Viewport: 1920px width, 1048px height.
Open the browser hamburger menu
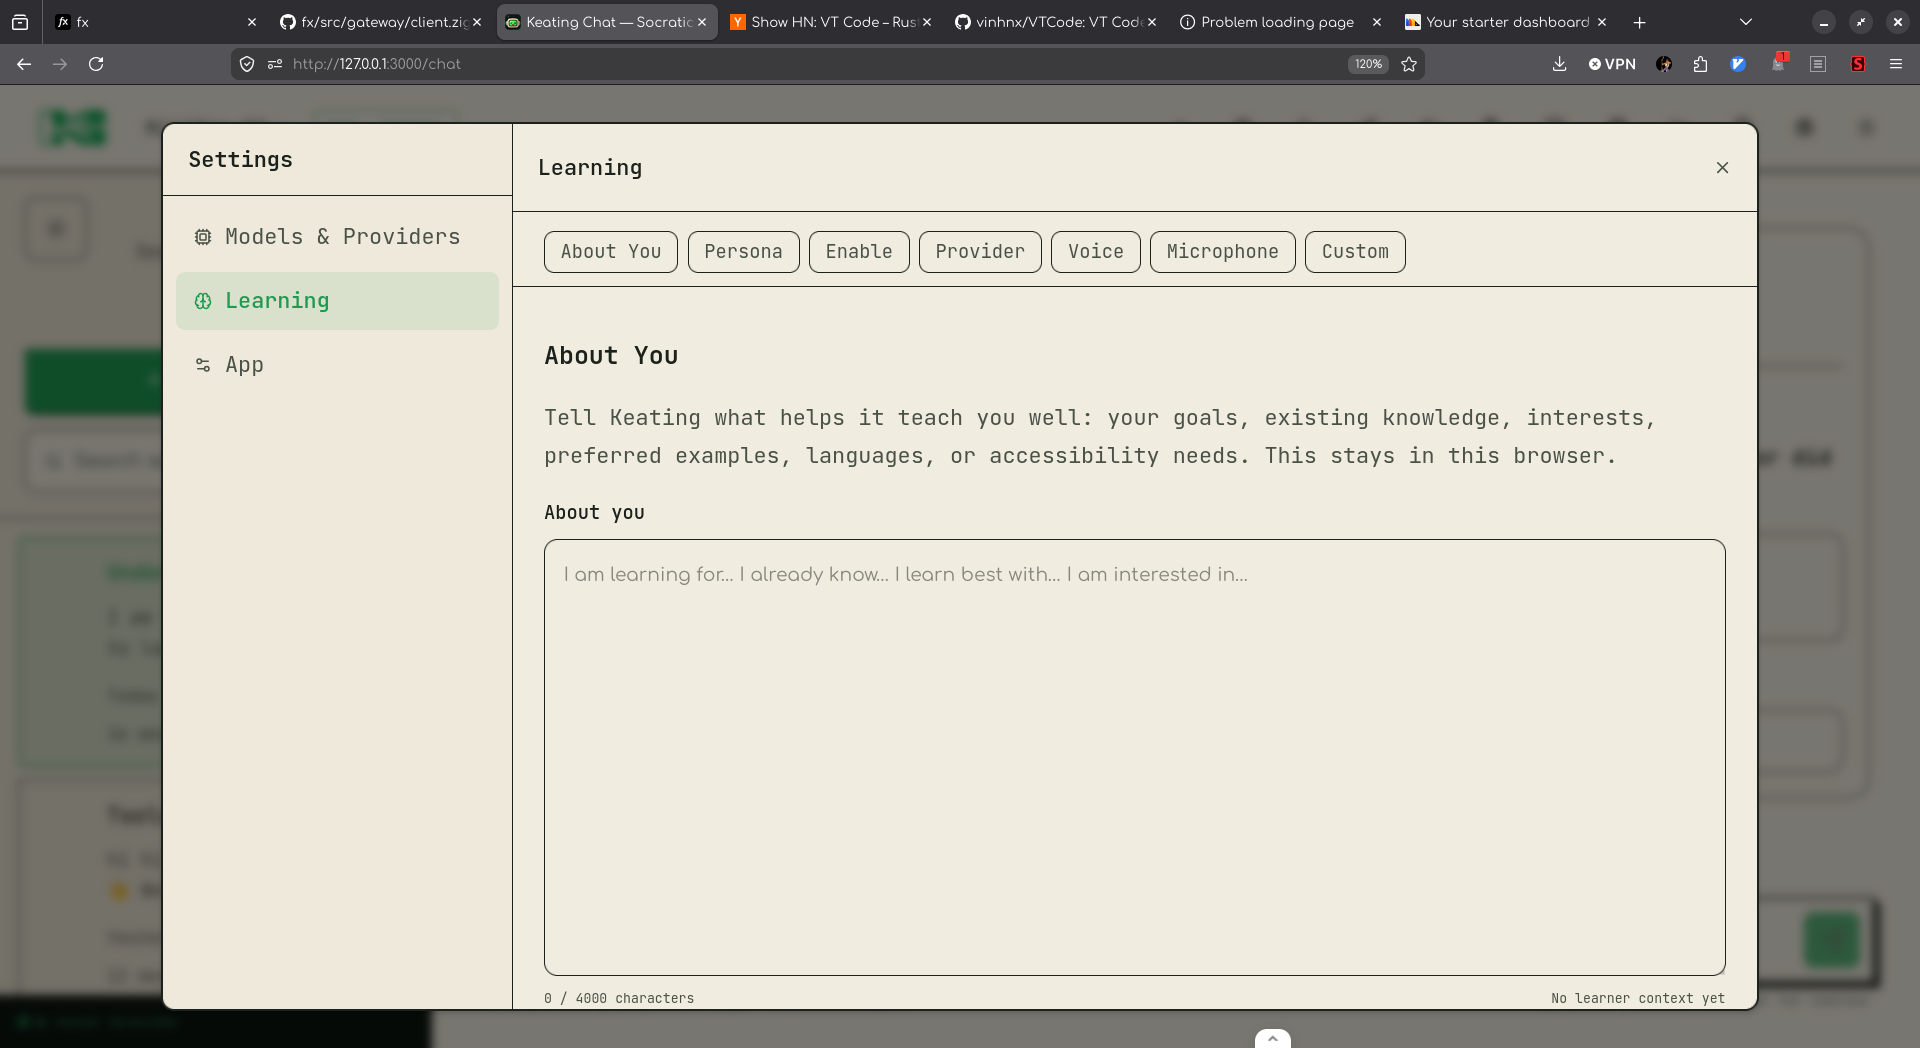[1896, 64]
